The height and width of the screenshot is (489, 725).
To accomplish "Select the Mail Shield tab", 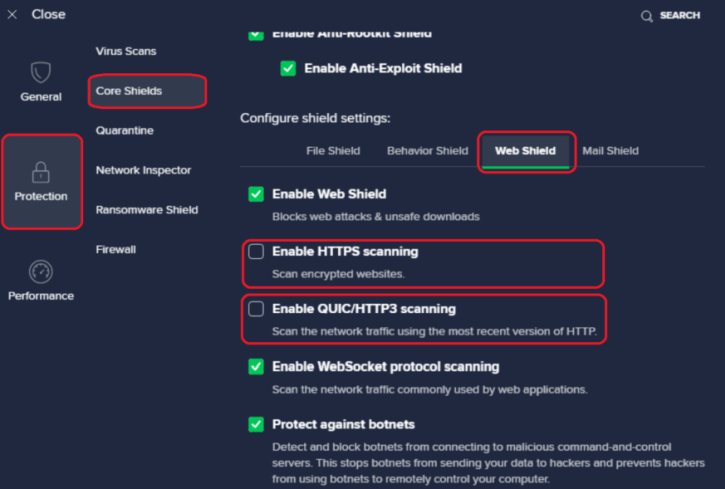I will coord(610,151).
